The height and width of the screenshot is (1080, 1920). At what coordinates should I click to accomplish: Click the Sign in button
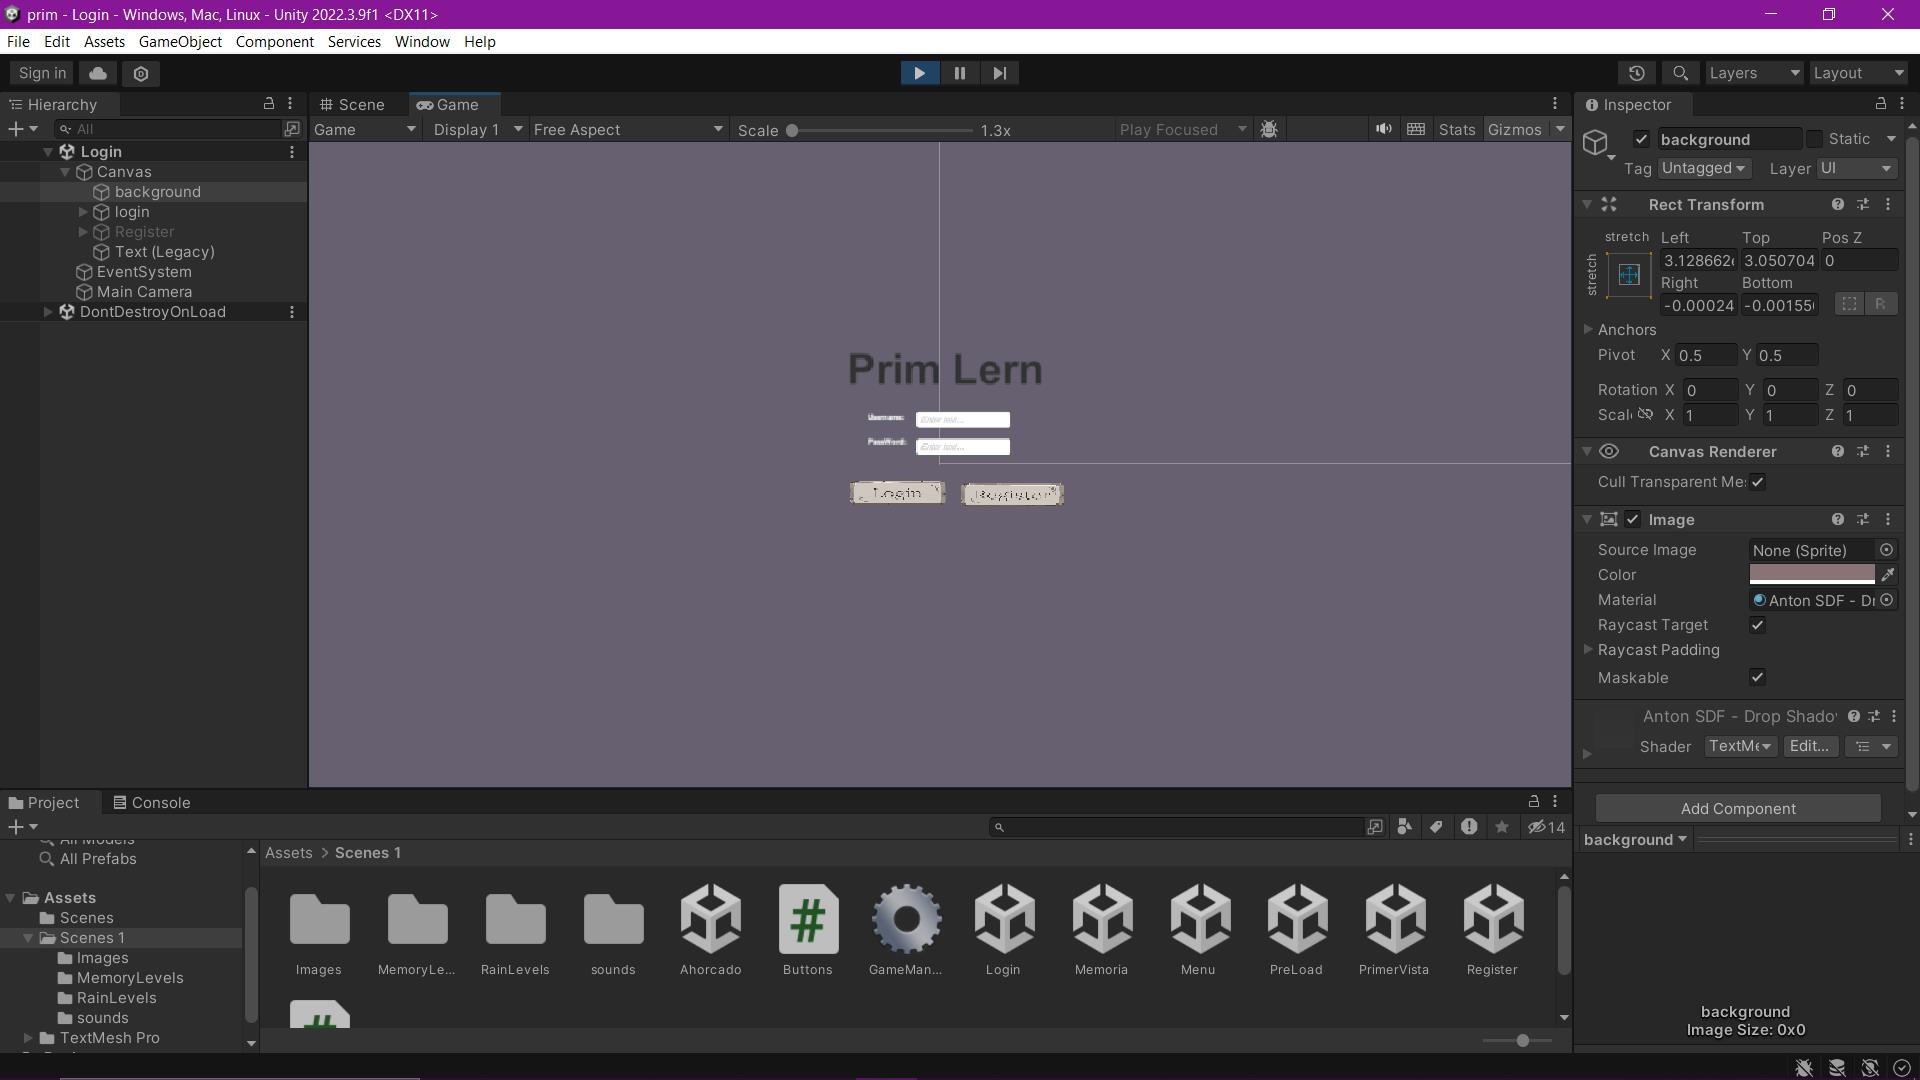pyautogui.click(x=42, y=73)
